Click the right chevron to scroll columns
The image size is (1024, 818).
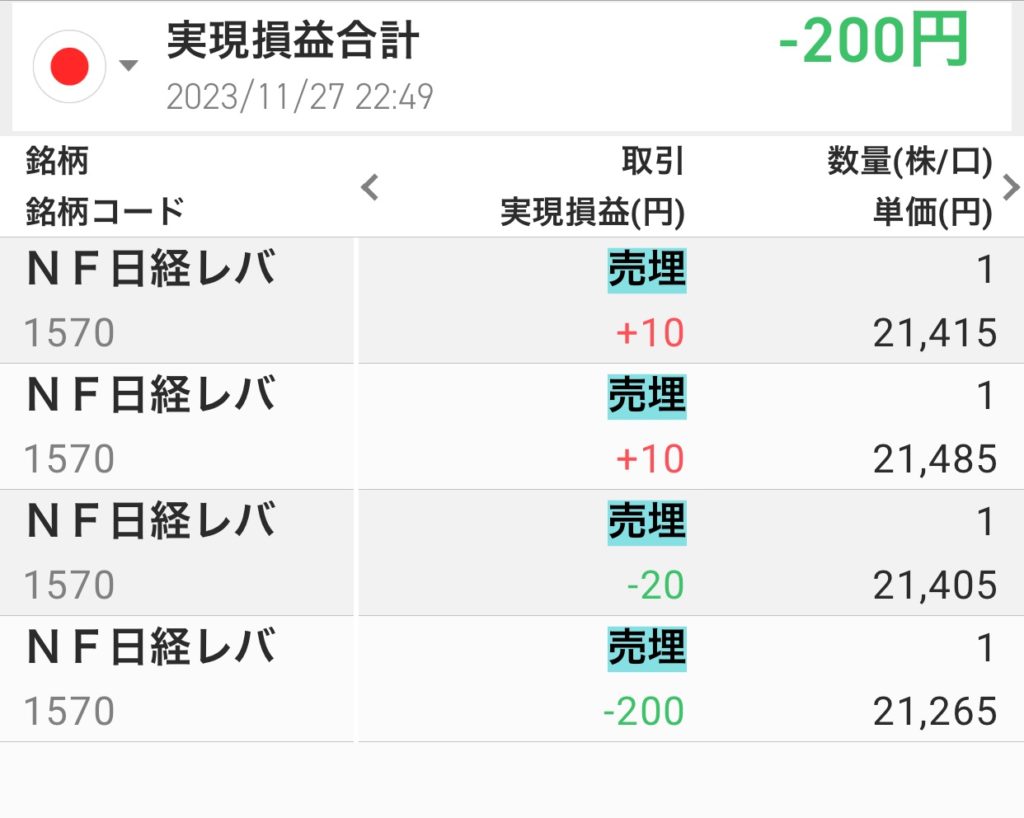(x=1010, y=186)
